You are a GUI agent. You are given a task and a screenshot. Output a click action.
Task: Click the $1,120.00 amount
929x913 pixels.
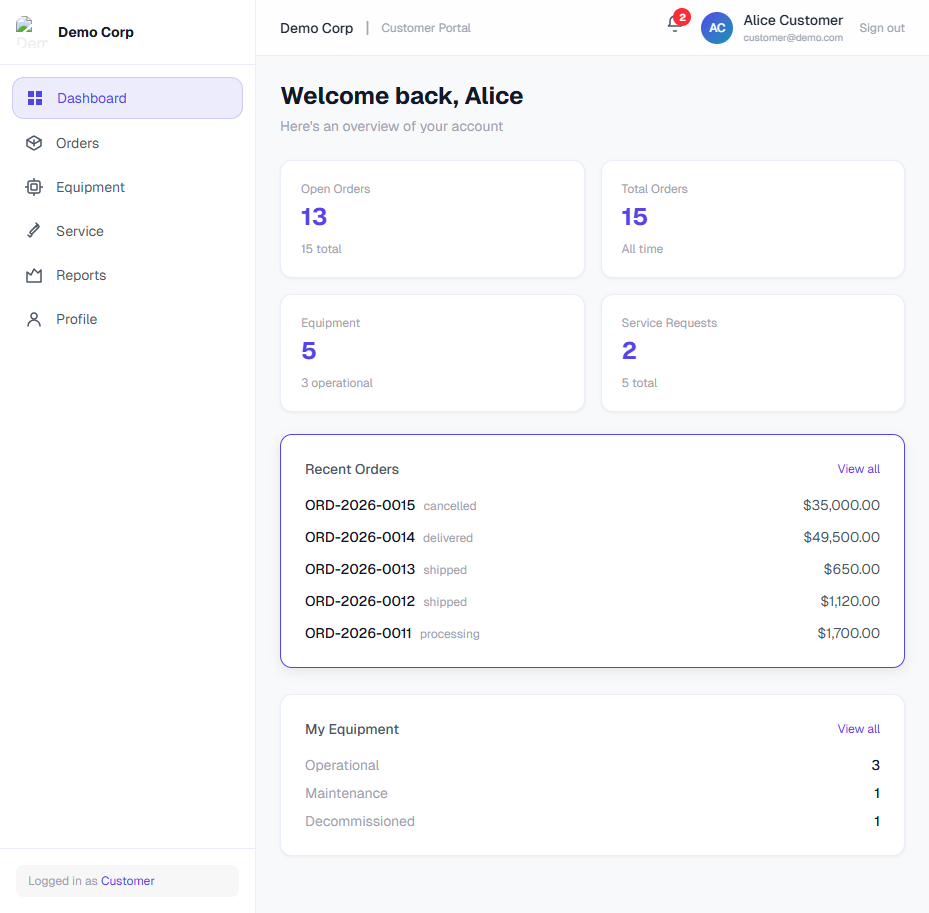[x=850, y=601]
